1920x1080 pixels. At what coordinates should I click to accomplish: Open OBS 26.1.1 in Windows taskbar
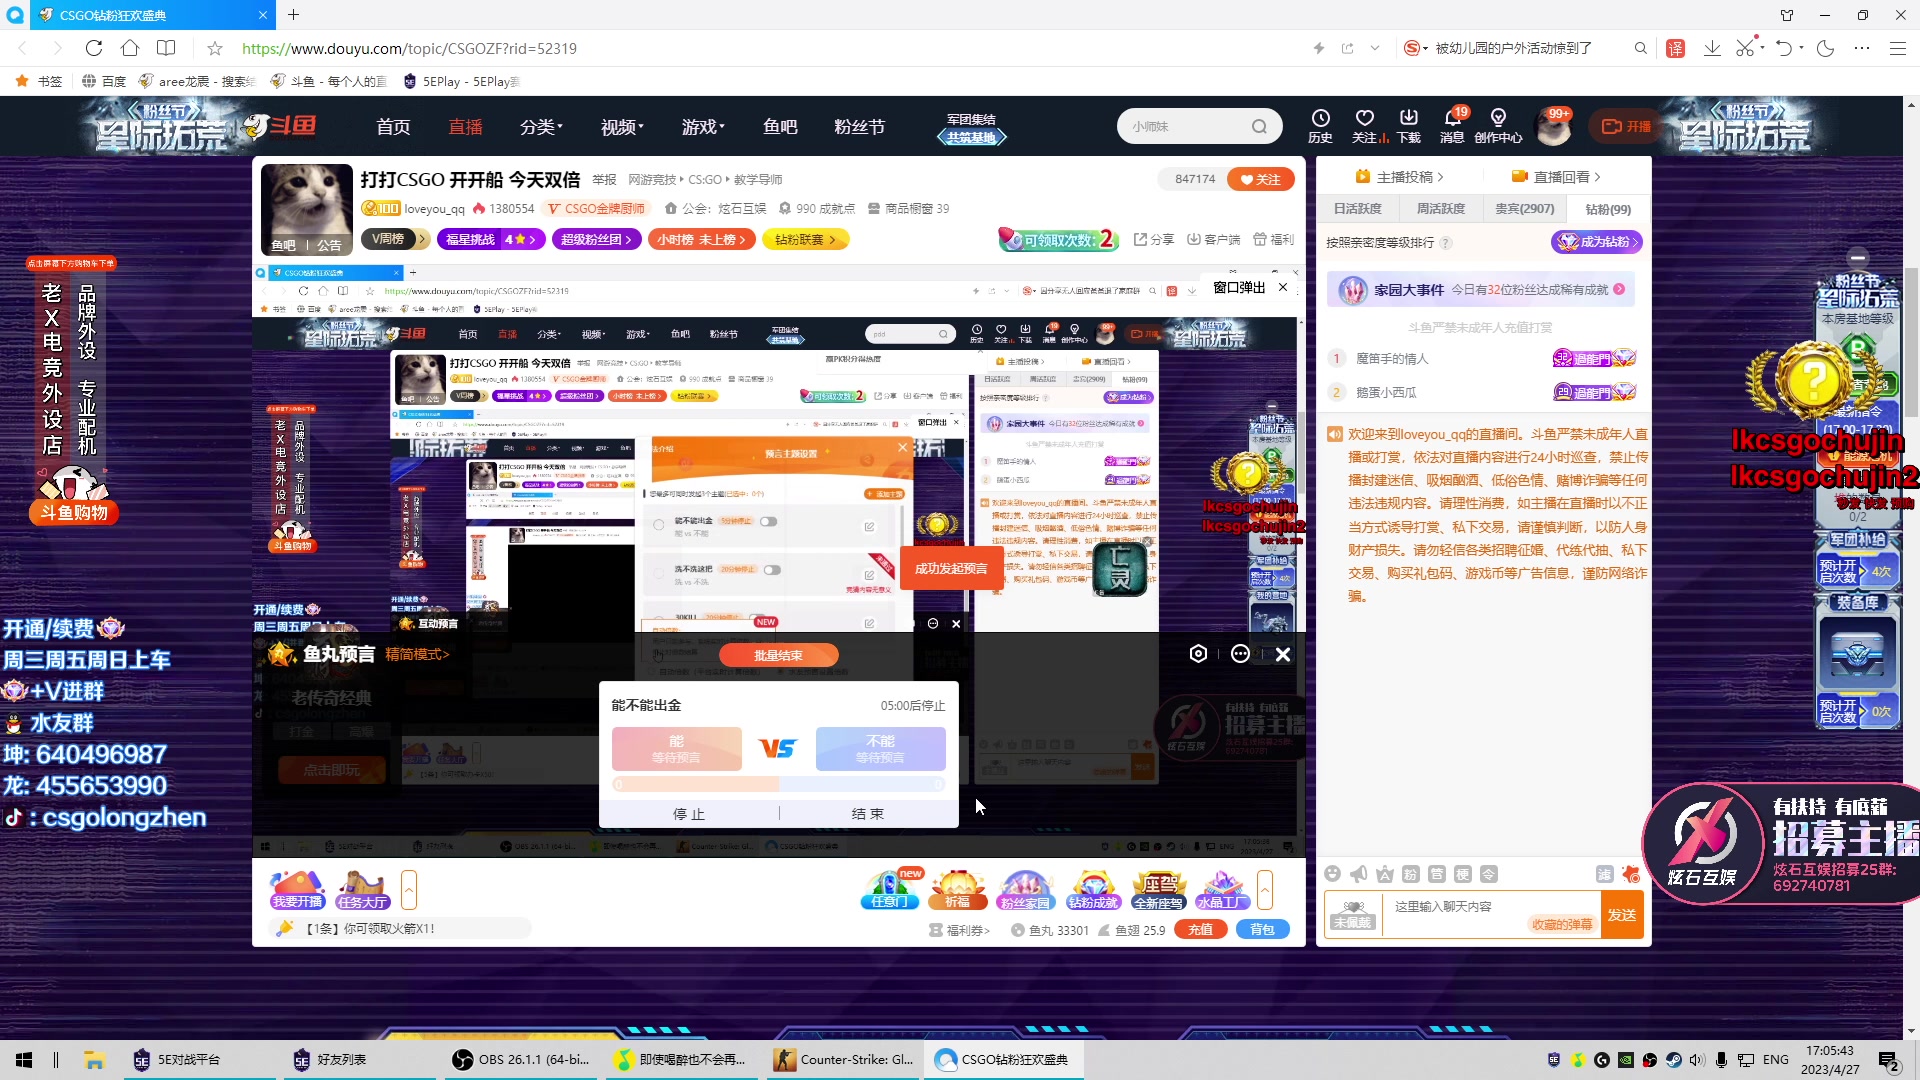click(521, 1059)
